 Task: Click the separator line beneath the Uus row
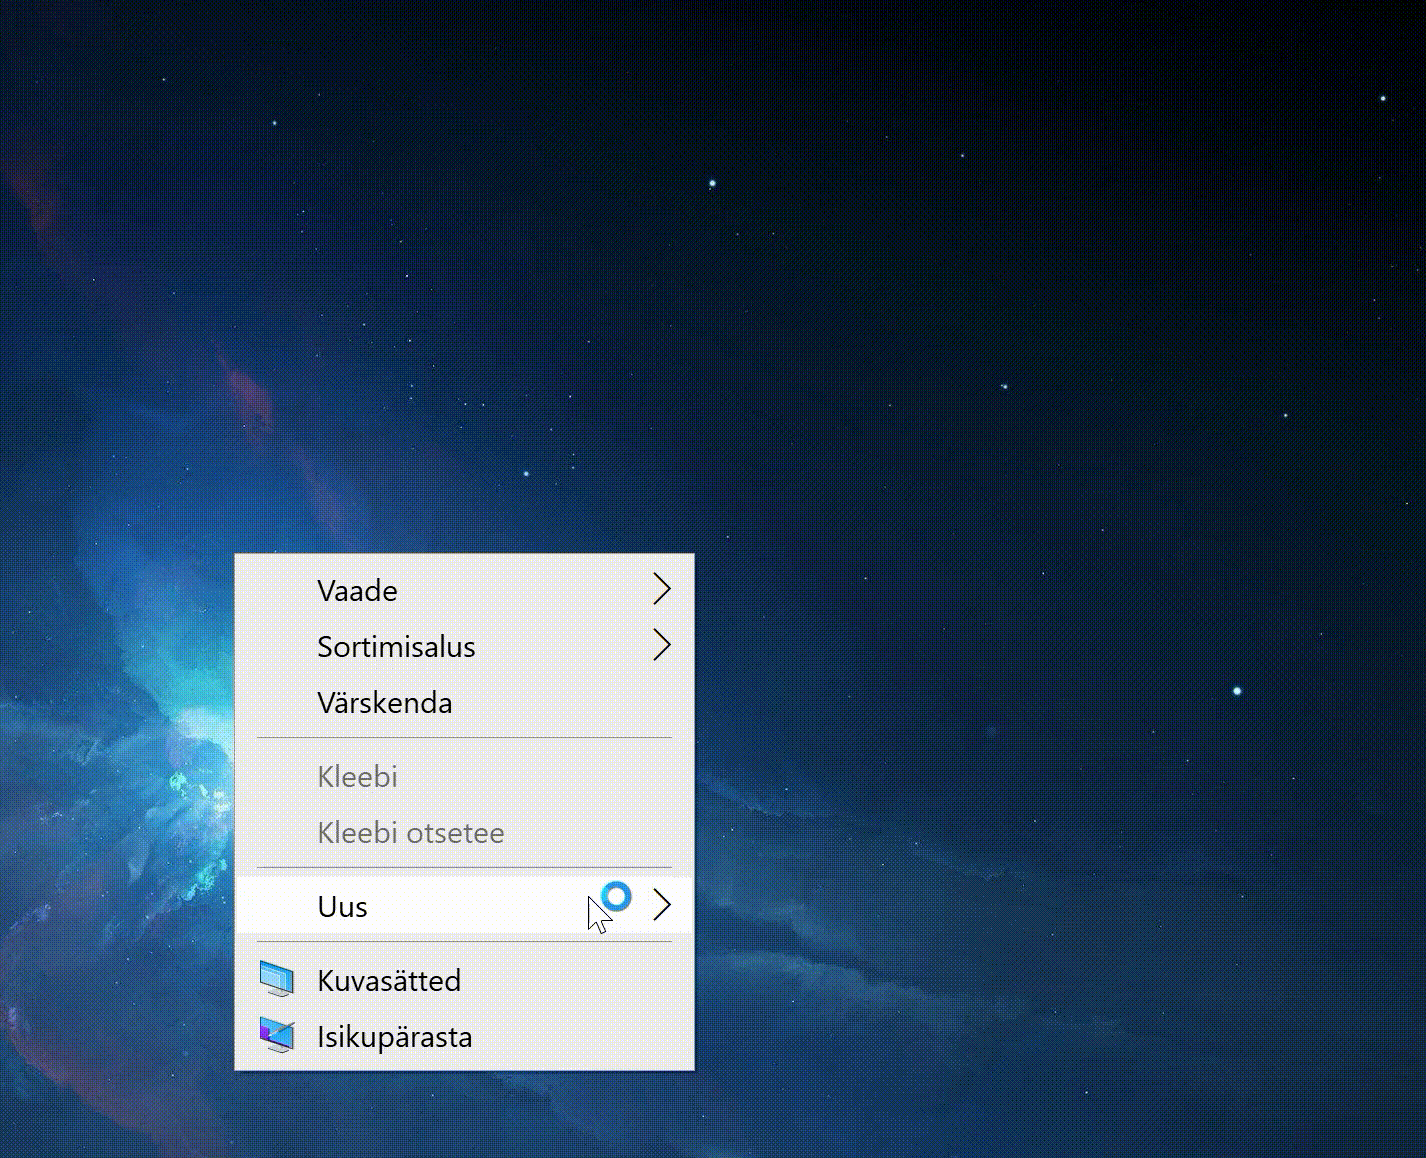[464, 942]
